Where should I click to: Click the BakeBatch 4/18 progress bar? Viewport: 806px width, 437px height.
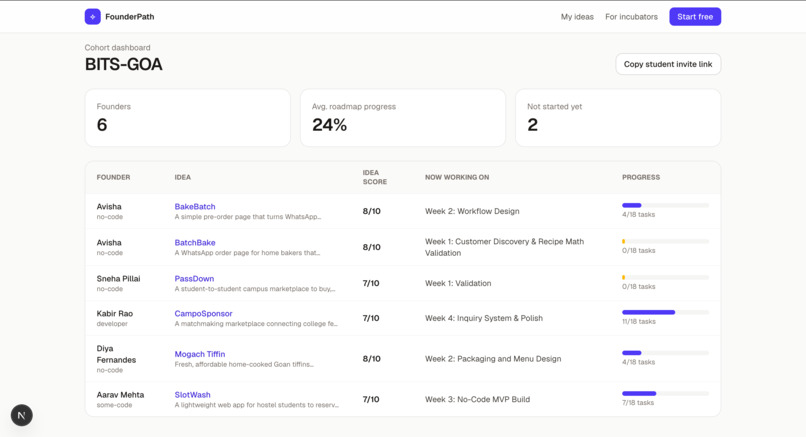(665, 205)
